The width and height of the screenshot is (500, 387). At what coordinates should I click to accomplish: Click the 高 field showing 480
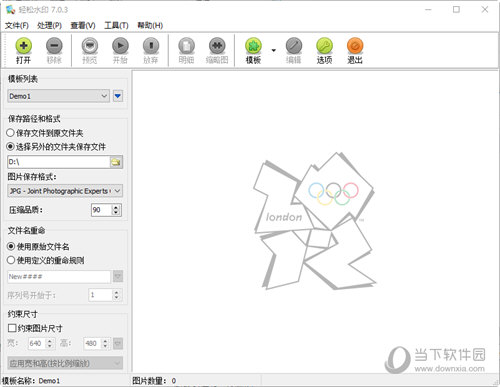click(92, 343)
